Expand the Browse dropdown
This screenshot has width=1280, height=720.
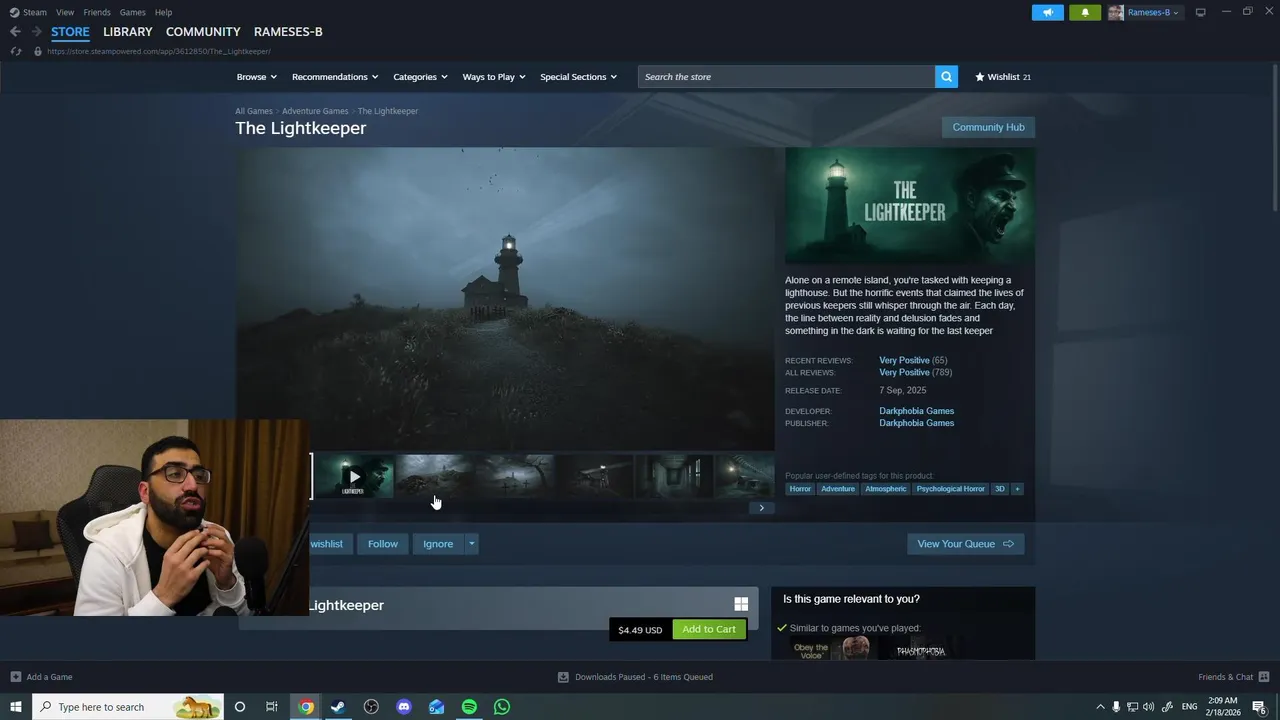[x=257, y=77]
